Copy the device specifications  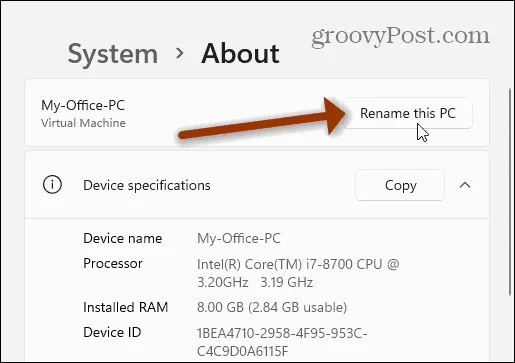click(400, 185)
